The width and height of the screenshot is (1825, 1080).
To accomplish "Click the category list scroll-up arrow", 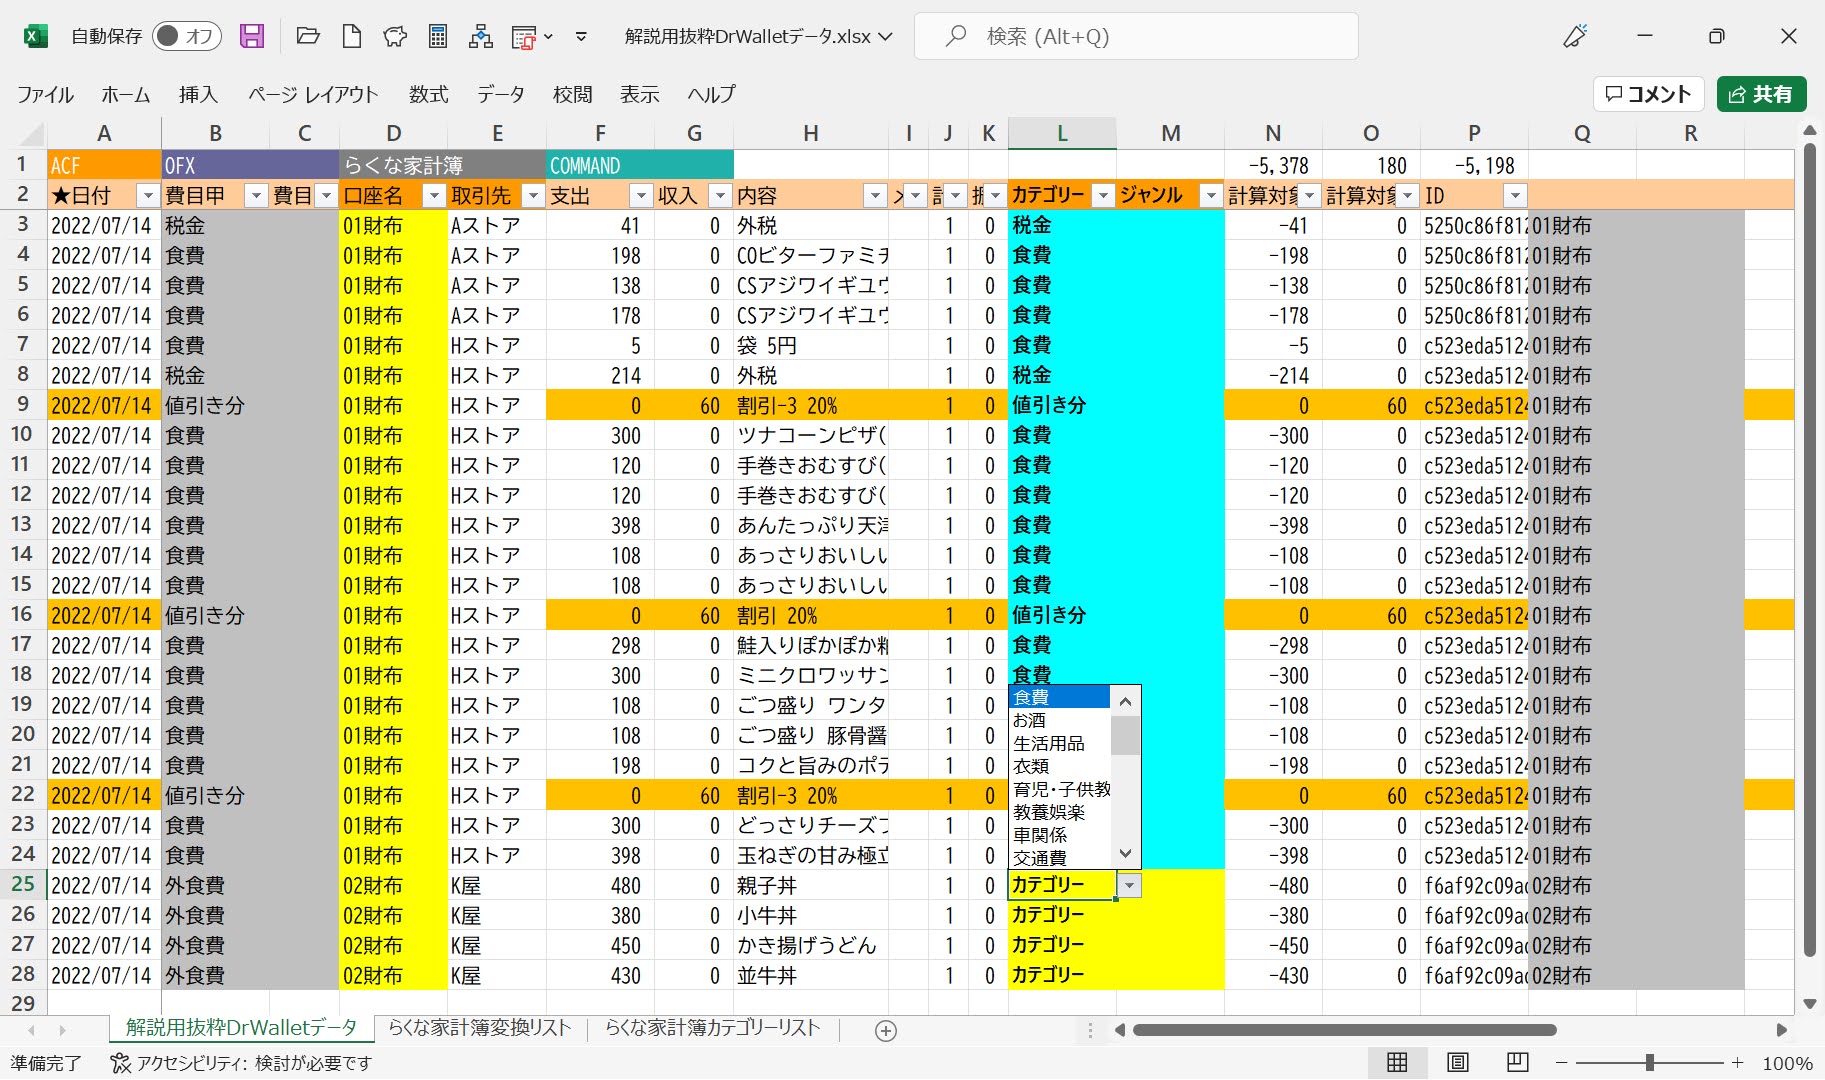I will (1126, 701).
